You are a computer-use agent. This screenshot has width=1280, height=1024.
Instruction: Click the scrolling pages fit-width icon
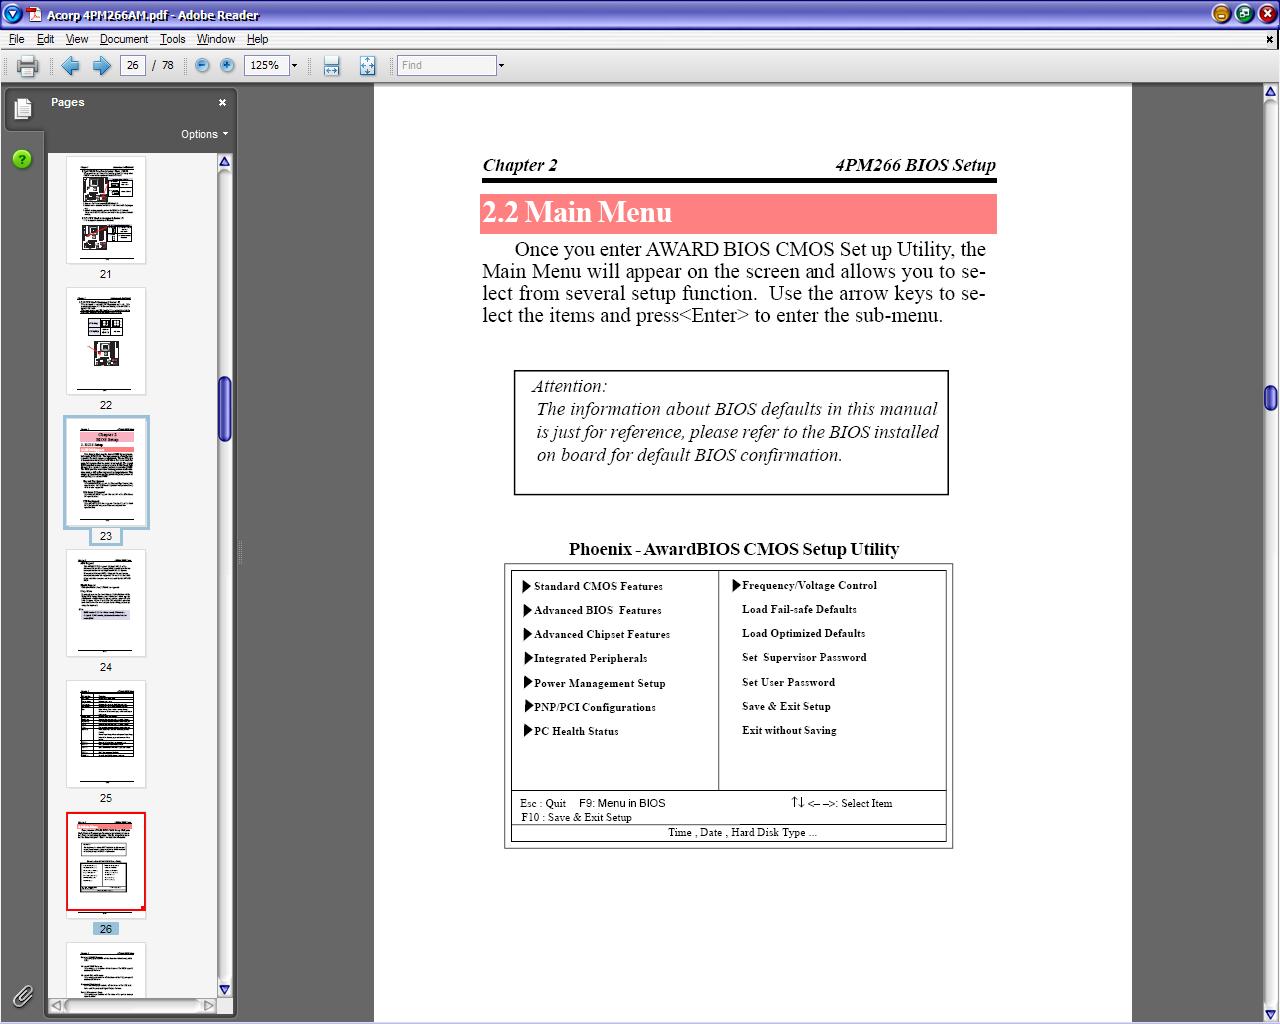[x=332, y=66]
